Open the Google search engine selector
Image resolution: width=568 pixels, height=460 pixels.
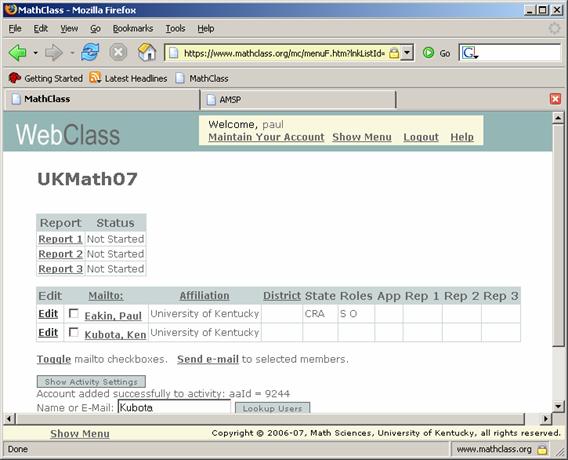pos(469,53)
